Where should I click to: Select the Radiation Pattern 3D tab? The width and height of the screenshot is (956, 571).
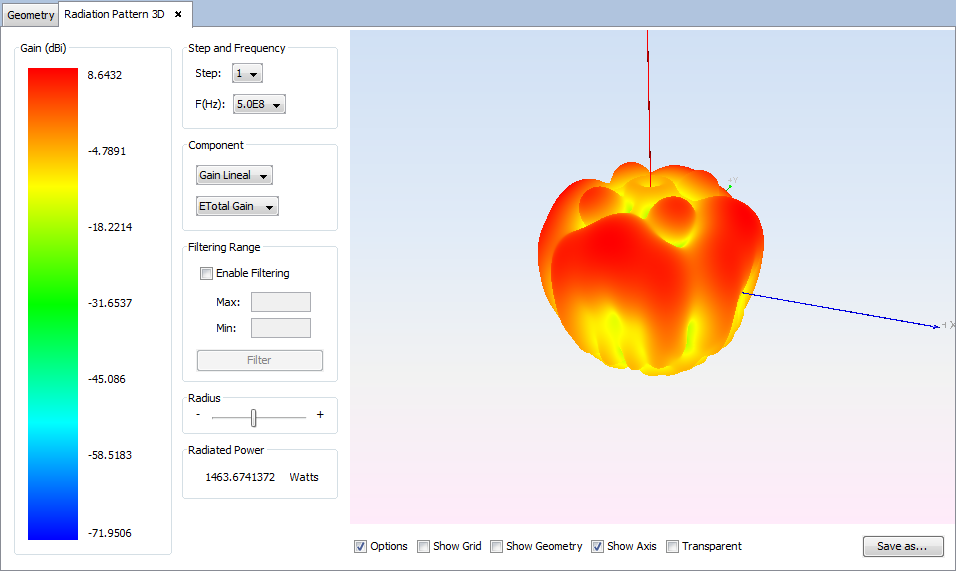pos(114,15)
